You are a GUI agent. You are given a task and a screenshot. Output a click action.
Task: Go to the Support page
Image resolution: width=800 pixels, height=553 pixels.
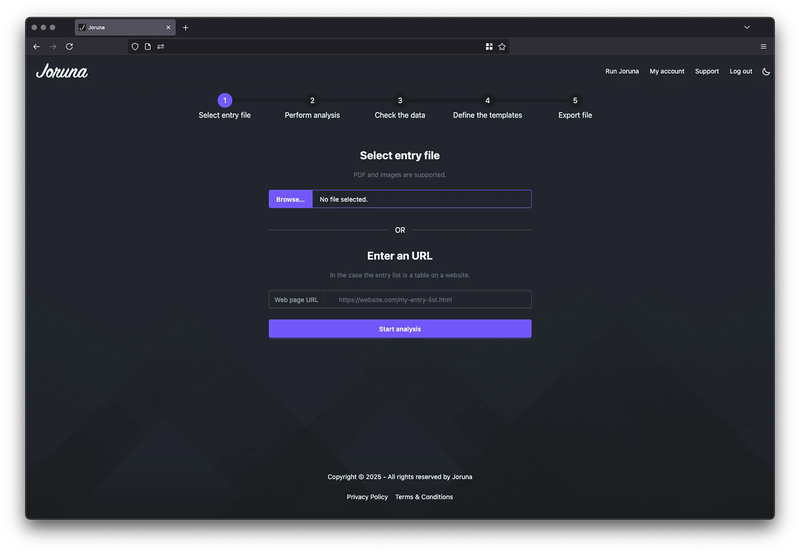707,71
